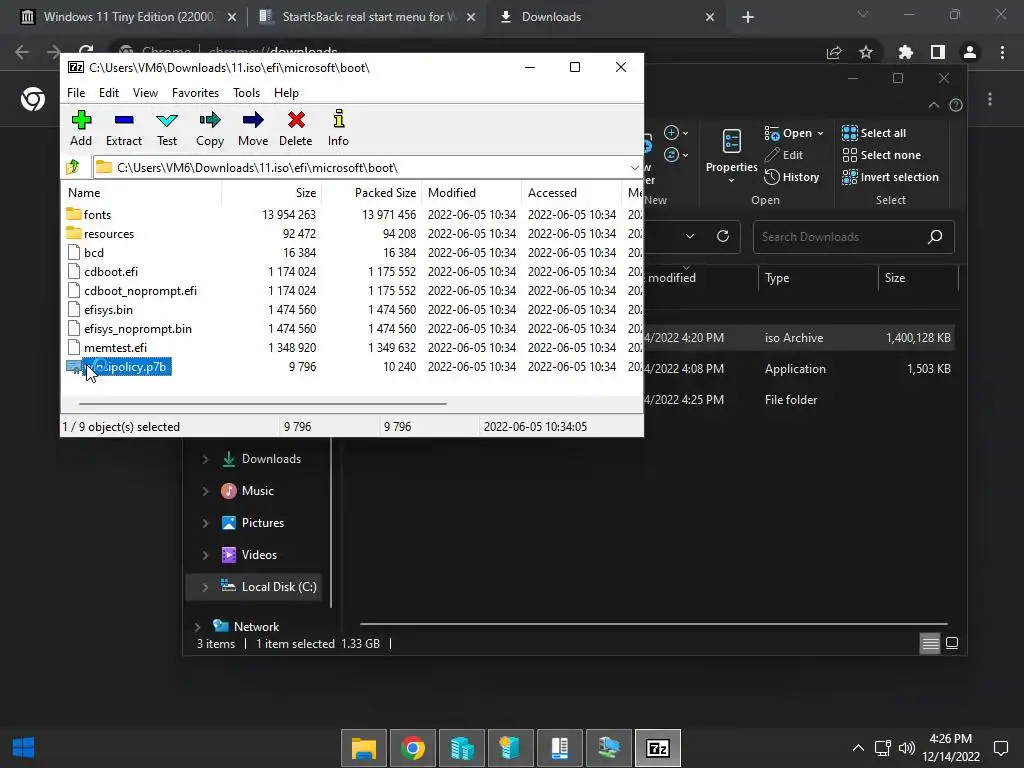Open the Edit menu in 7-Zip
The image size is (1024, 768).
click(x=108, y=93)
